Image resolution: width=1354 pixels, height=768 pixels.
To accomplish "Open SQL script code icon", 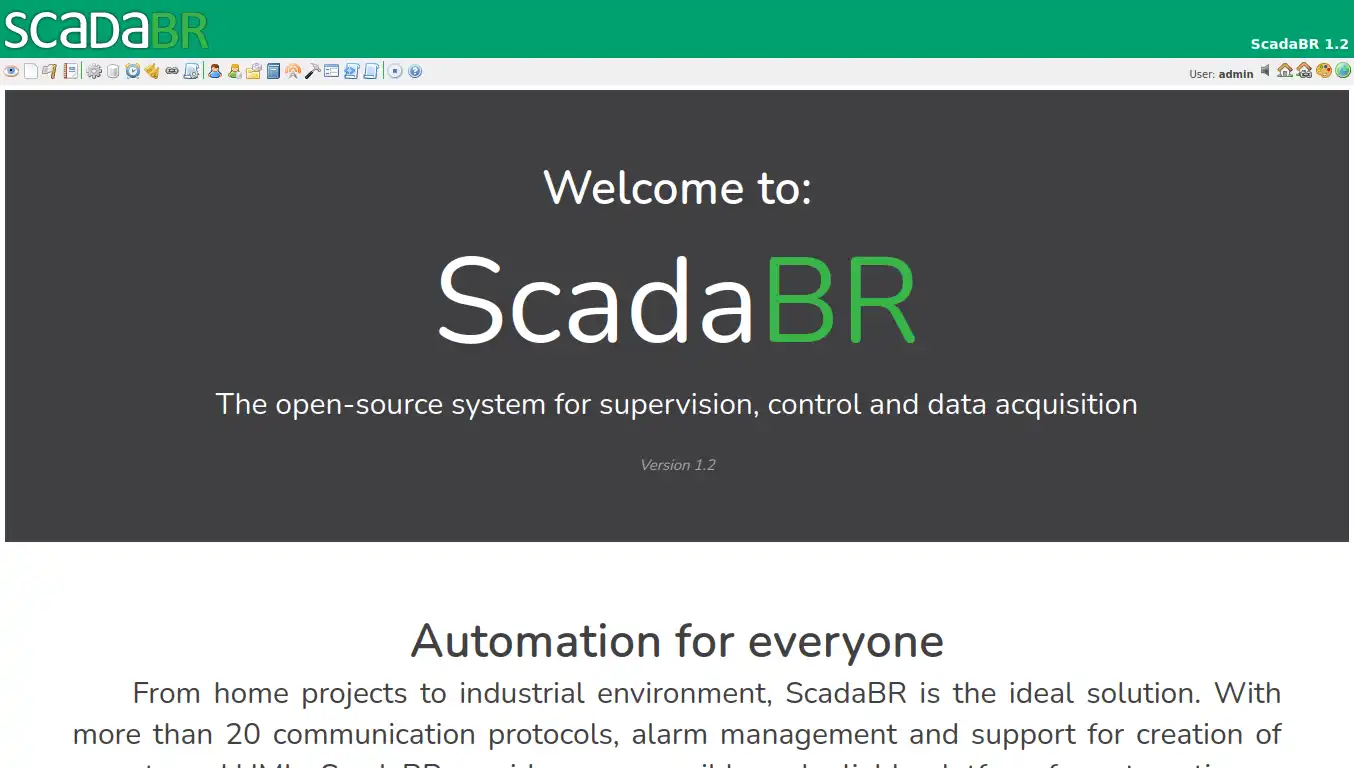I will [351, 71].
